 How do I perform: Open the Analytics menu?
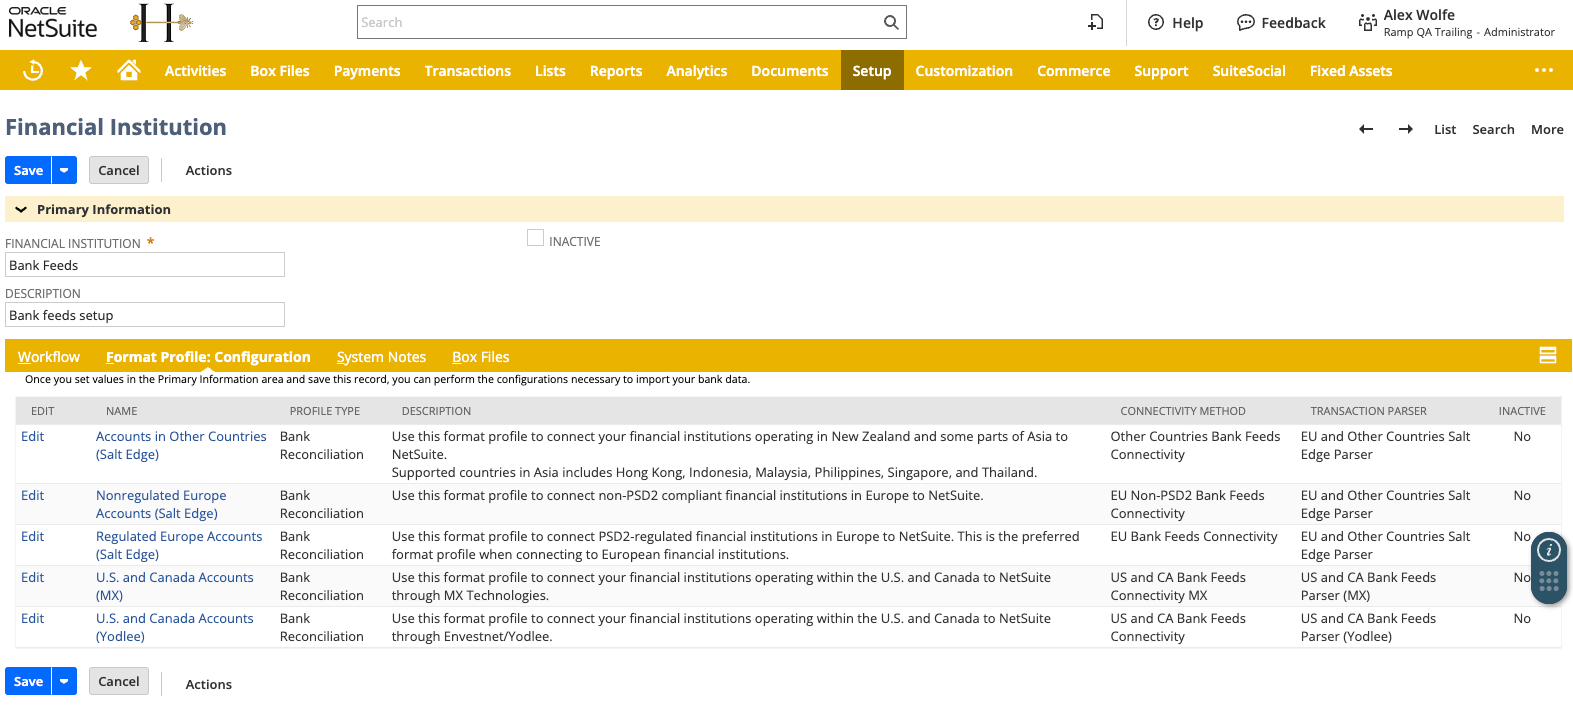click(x=697, y=70)
